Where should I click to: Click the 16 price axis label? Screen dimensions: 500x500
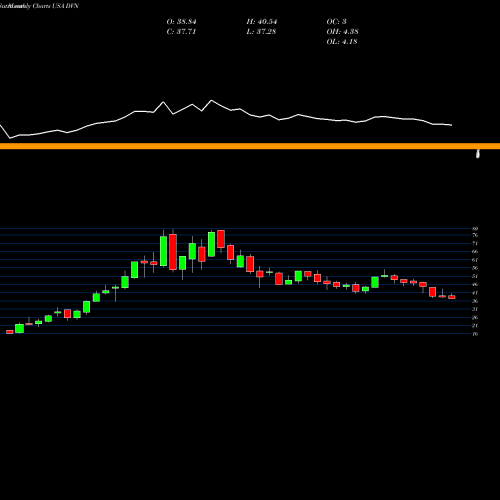[475, 333]
